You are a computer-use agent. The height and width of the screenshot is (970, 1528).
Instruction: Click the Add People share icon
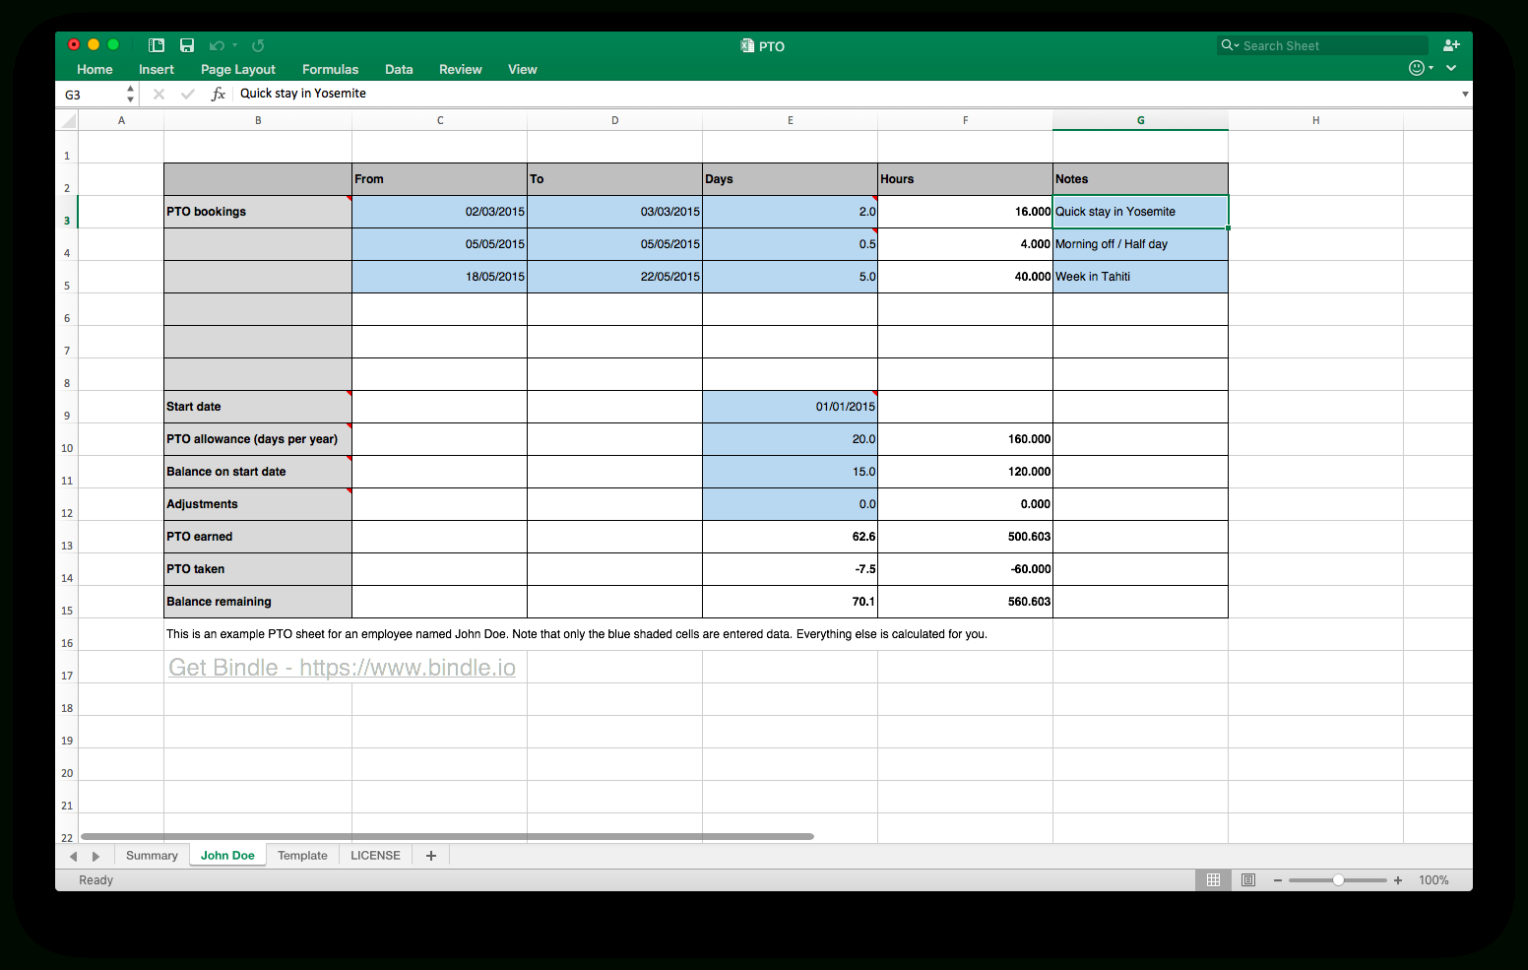point(1451,45)
